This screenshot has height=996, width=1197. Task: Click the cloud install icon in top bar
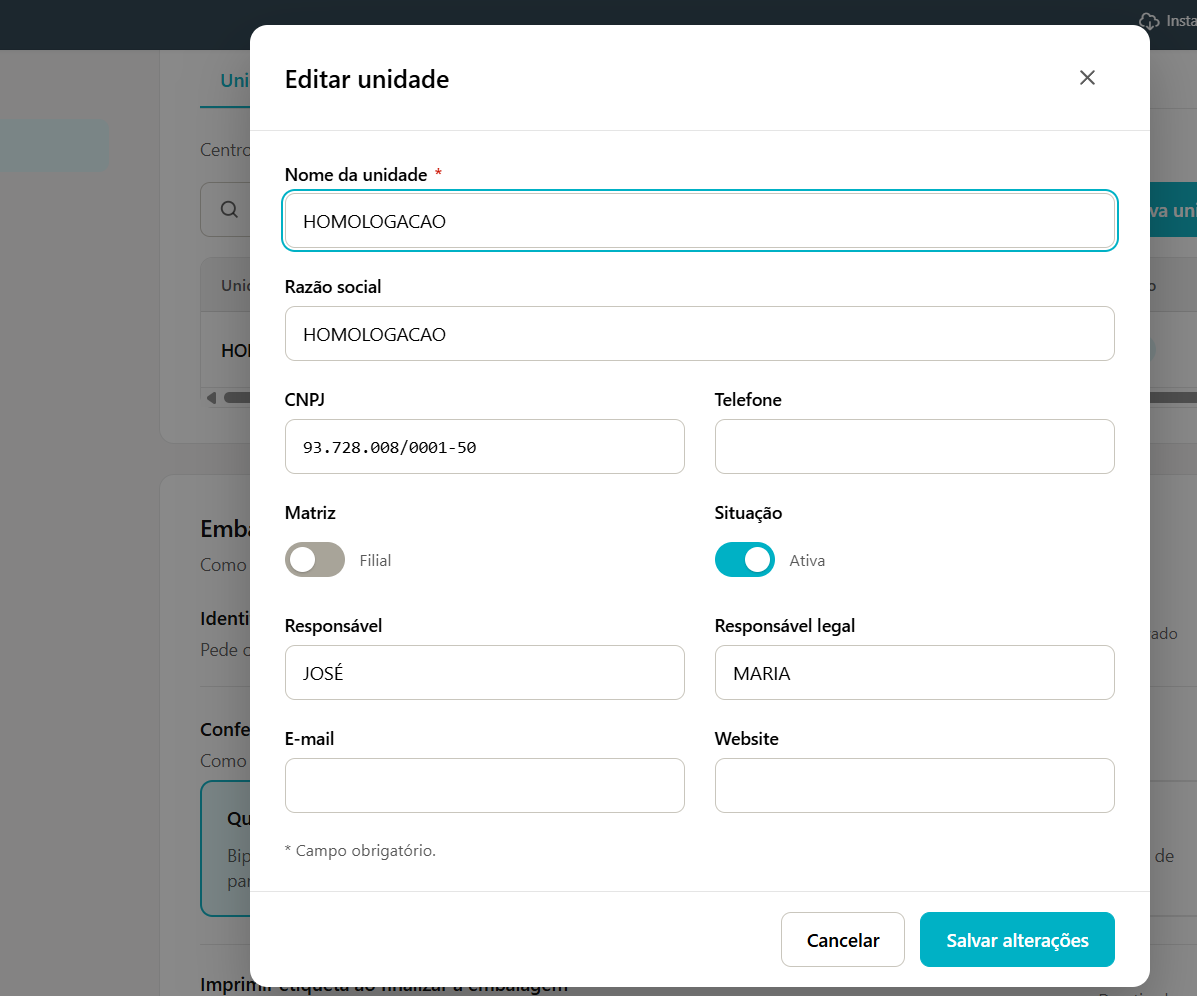tap(1149, 21)
